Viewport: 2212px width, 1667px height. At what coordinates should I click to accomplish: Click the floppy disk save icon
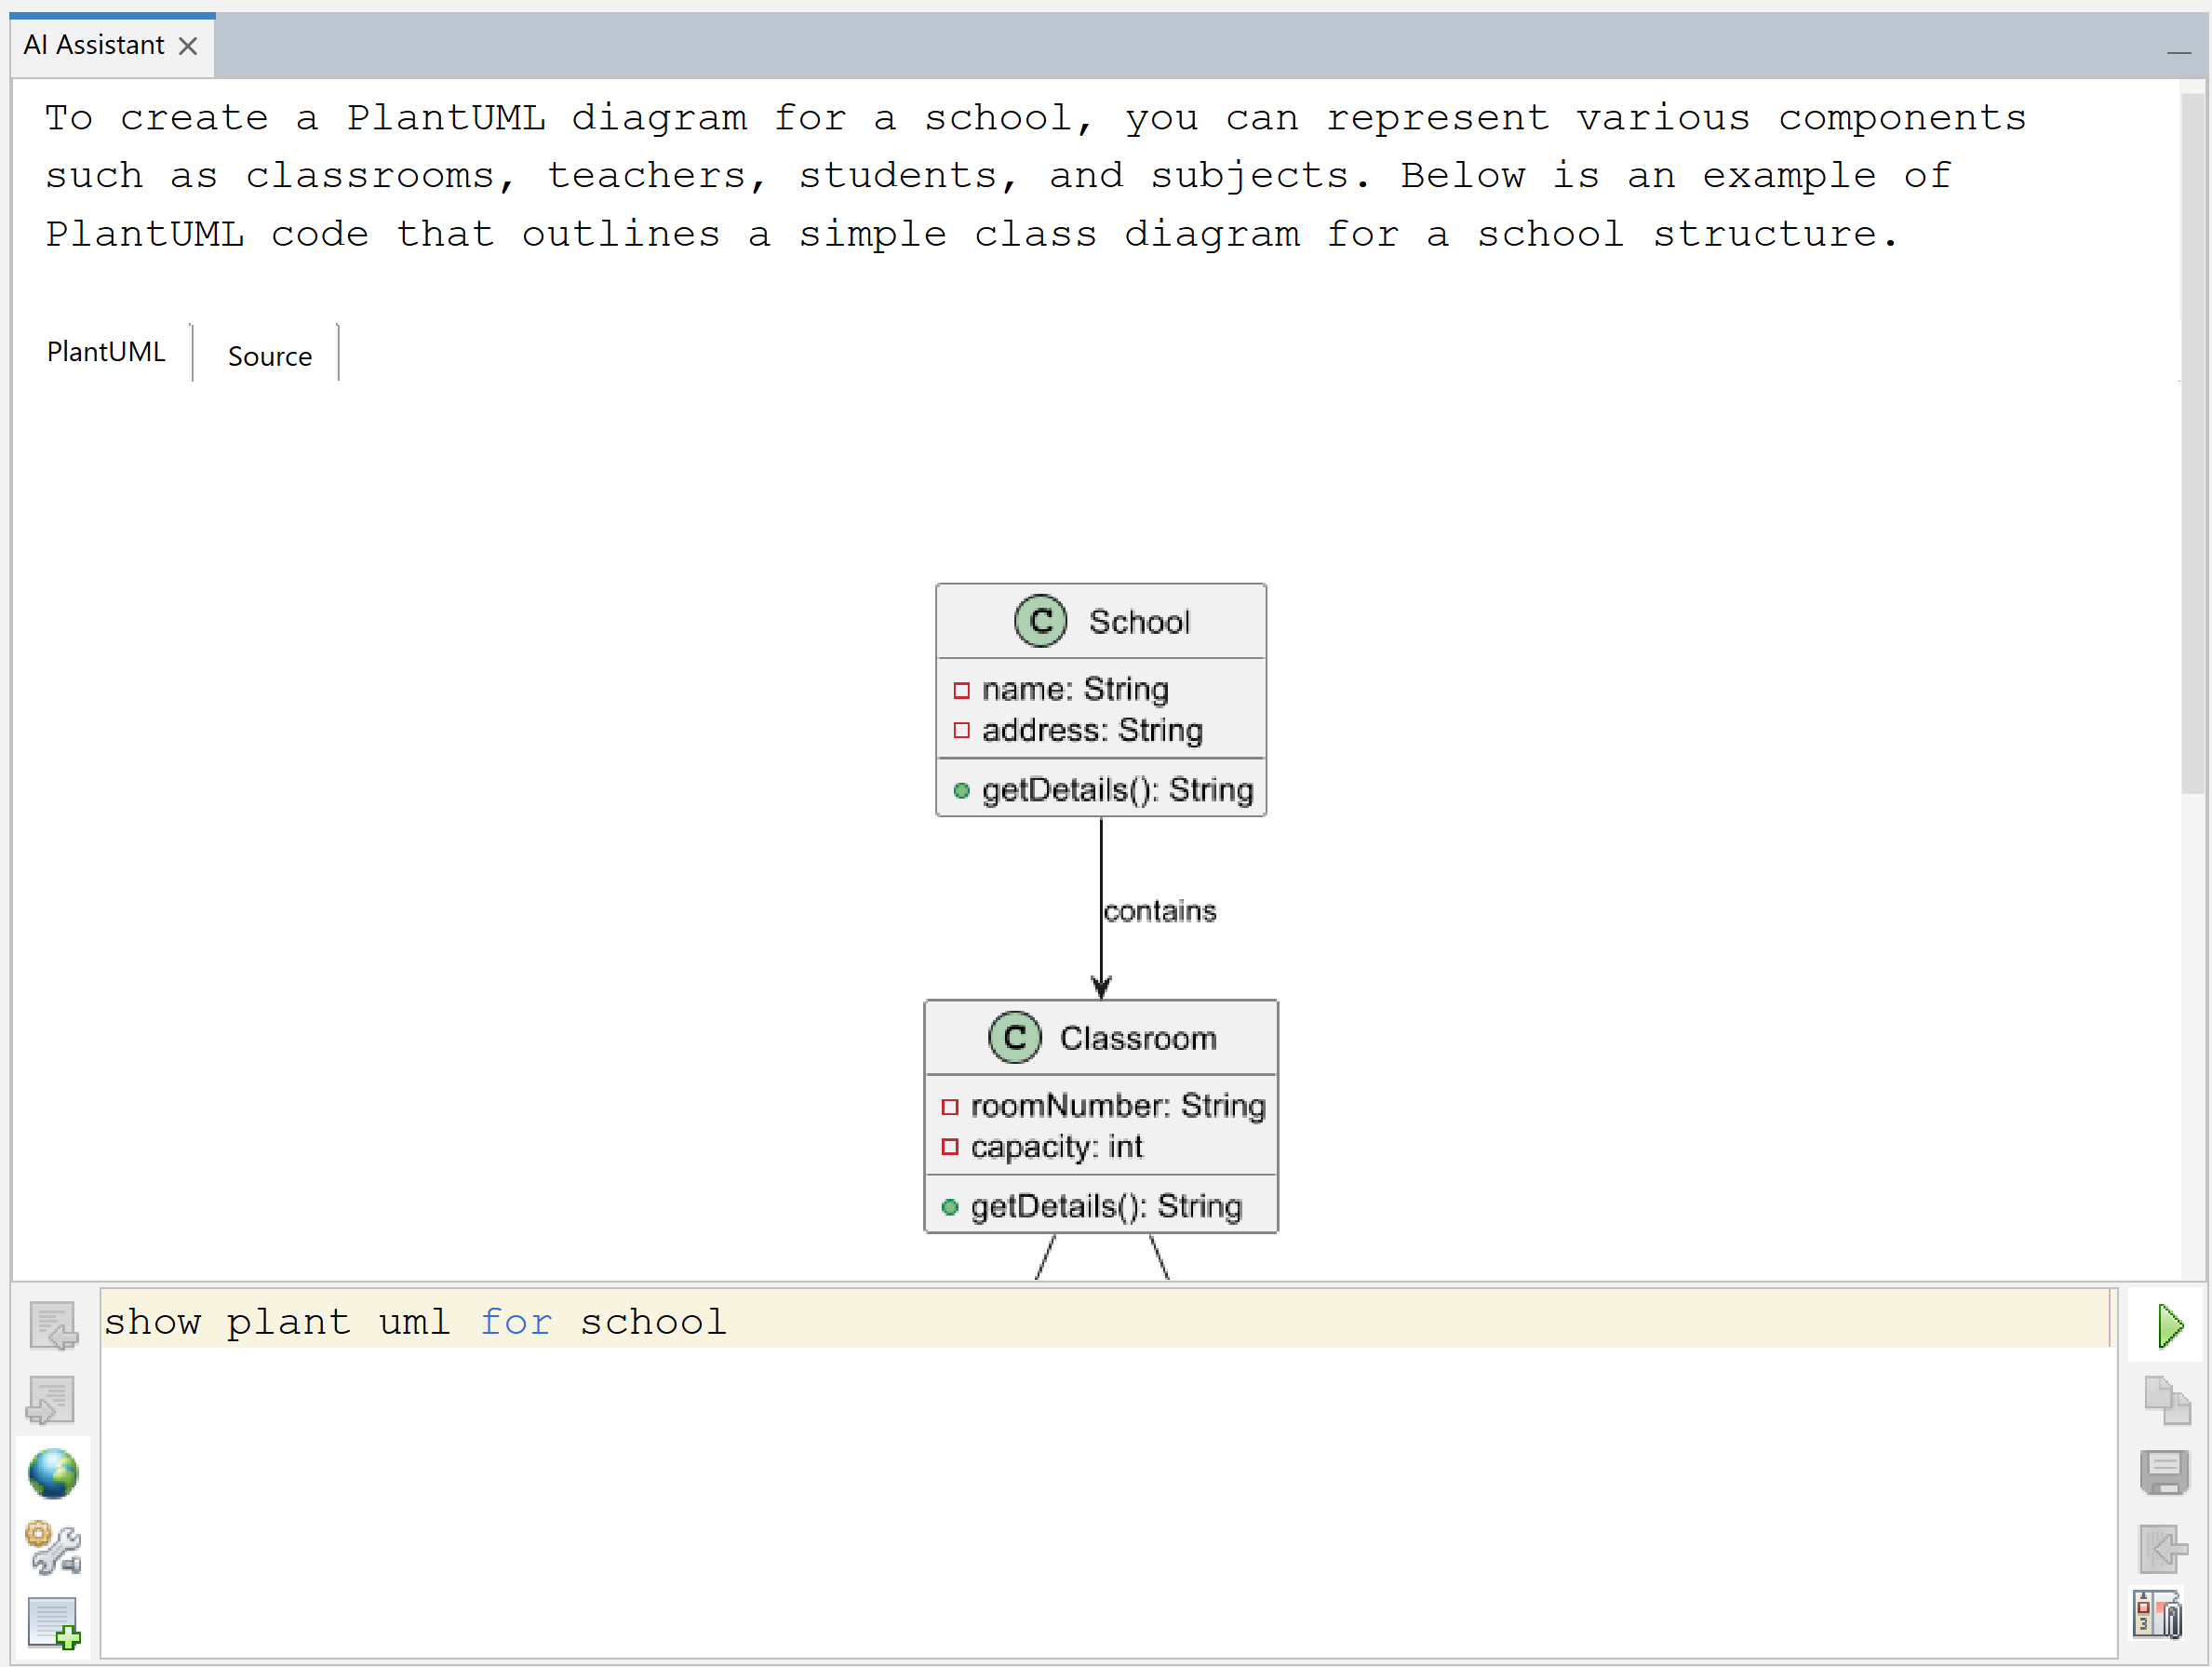pyautogui.click(x=2165, y=1473)
